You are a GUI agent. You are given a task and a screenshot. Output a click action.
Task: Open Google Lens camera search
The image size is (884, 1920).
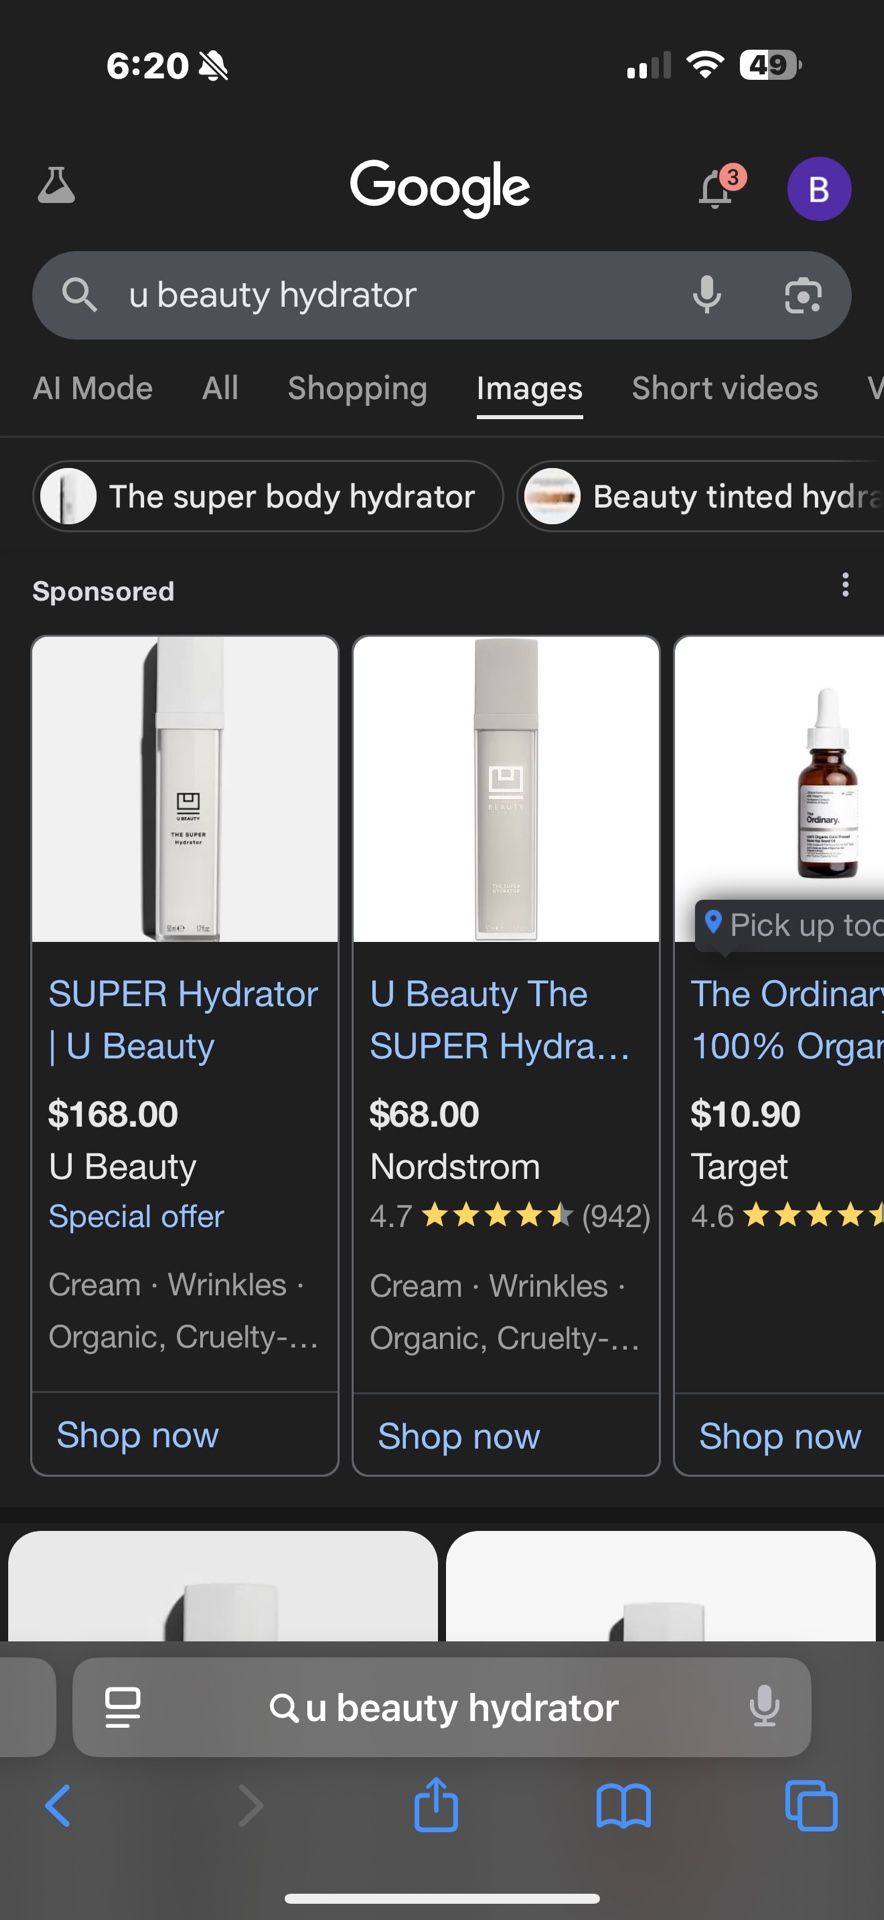802,295
